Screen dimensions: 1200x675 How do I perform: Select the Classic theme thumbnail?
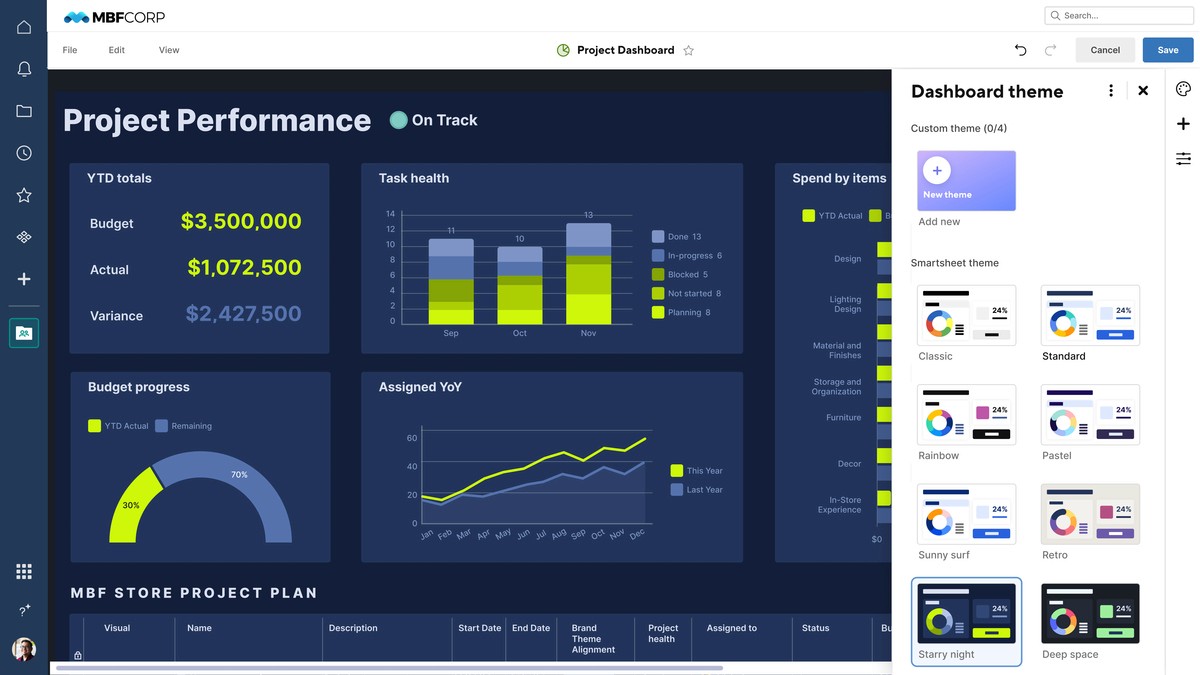(966, 316)
